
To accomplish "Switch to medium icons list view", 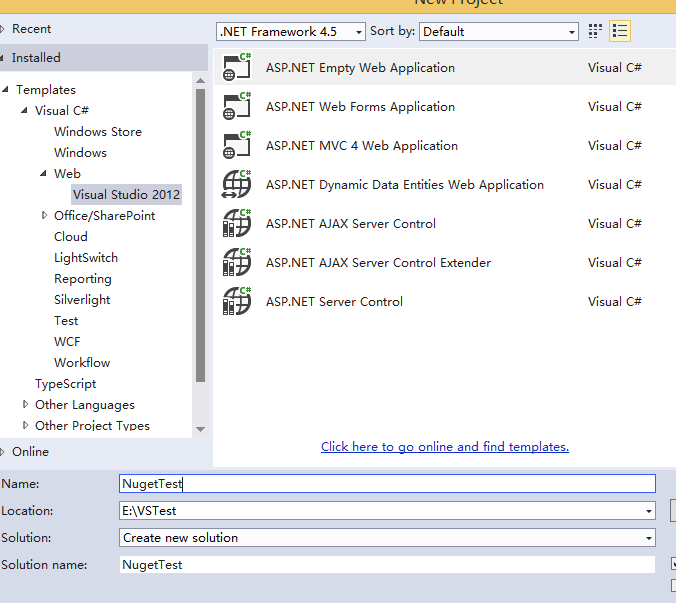I will click(x=620, y=31).
